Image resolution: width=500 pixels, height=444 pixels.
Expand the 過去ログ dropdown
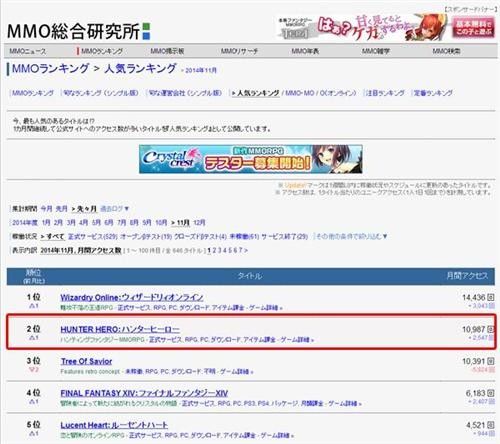click(x=114, y=209)
